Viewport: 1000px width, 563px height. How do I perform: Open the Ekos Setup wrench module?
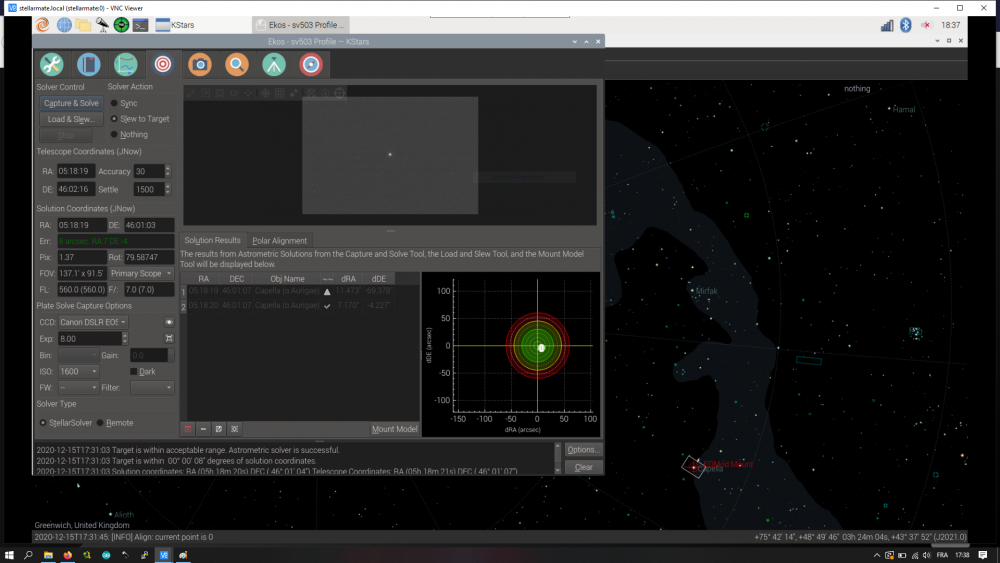(52, 64)
